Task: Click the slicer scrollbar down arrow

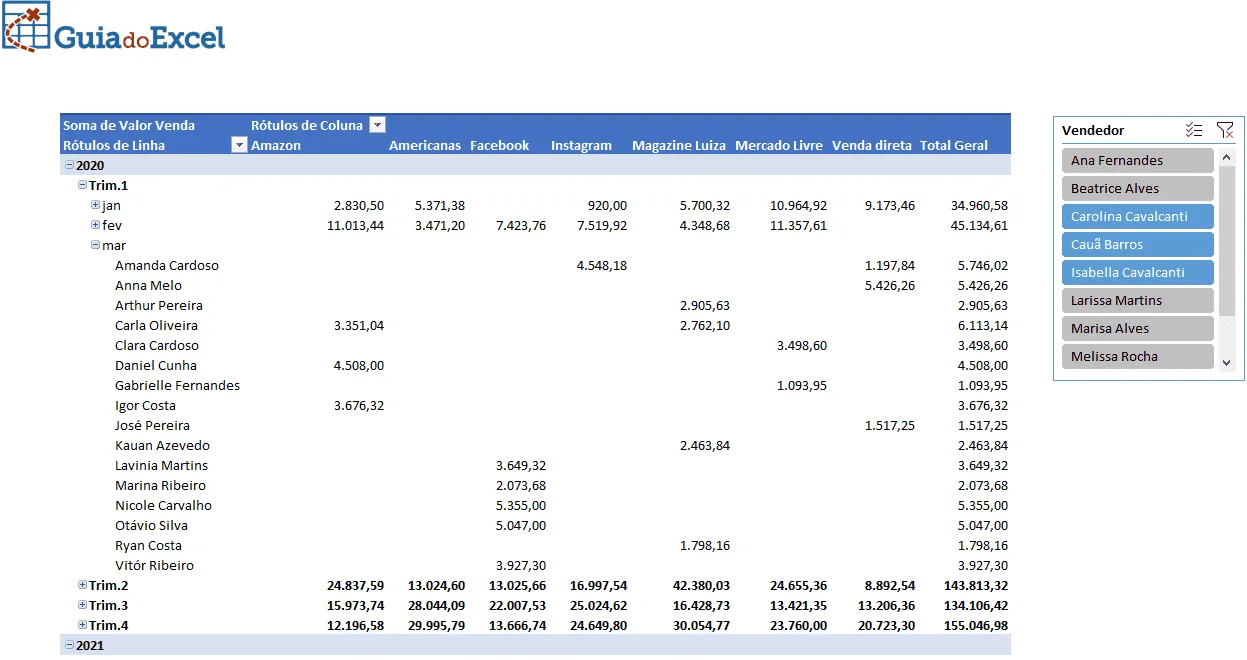Action: pyautogui.click(x=1228, y=363)
